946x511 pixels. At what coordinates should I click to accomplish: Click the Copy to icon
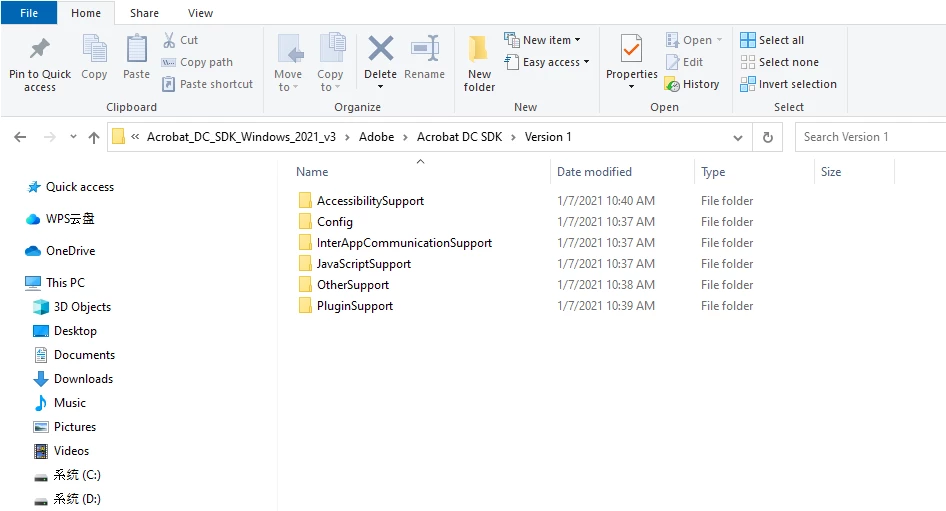pyautogui.click(x=332, y=48)
